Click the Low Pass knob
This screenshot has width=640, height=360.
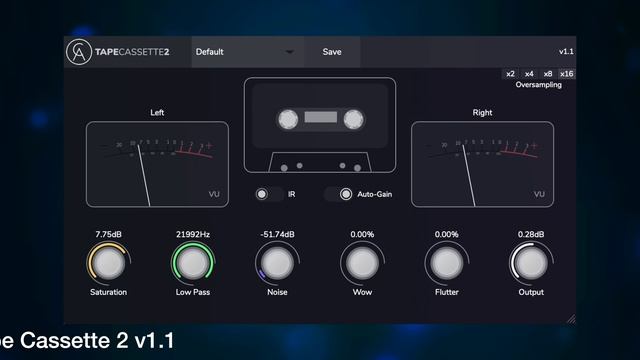[x=193, y=263]
